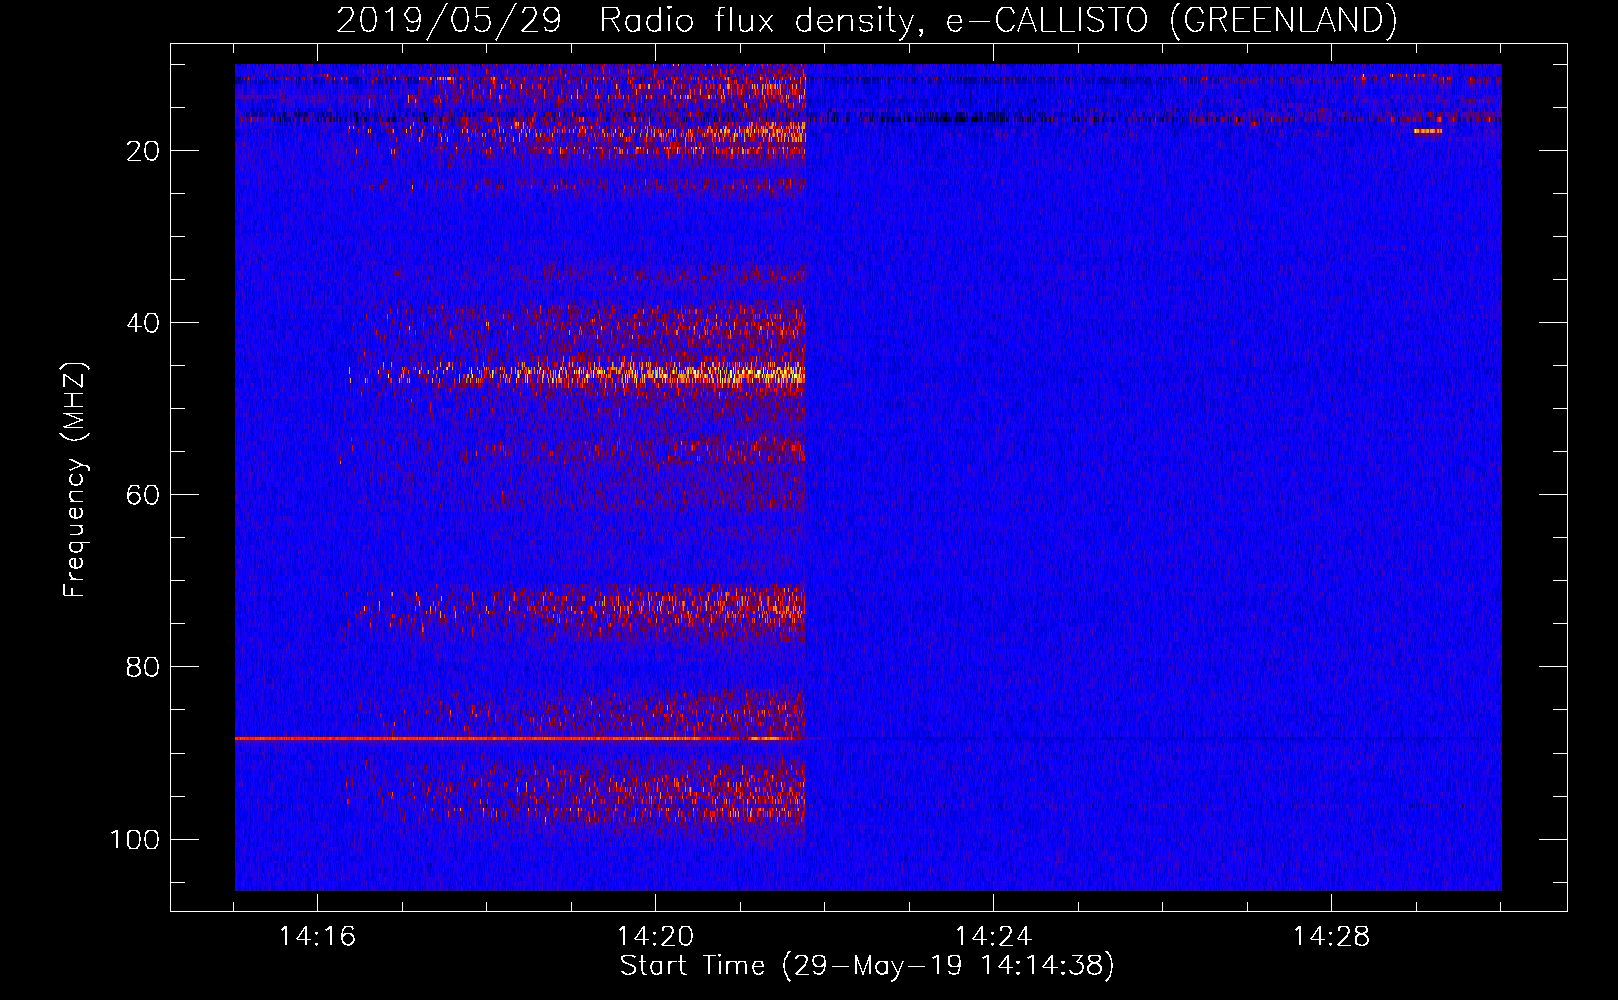Click the 60 MHz frequency tick label
This screenshot has height=1000, width=1618.
click(144, 495)
